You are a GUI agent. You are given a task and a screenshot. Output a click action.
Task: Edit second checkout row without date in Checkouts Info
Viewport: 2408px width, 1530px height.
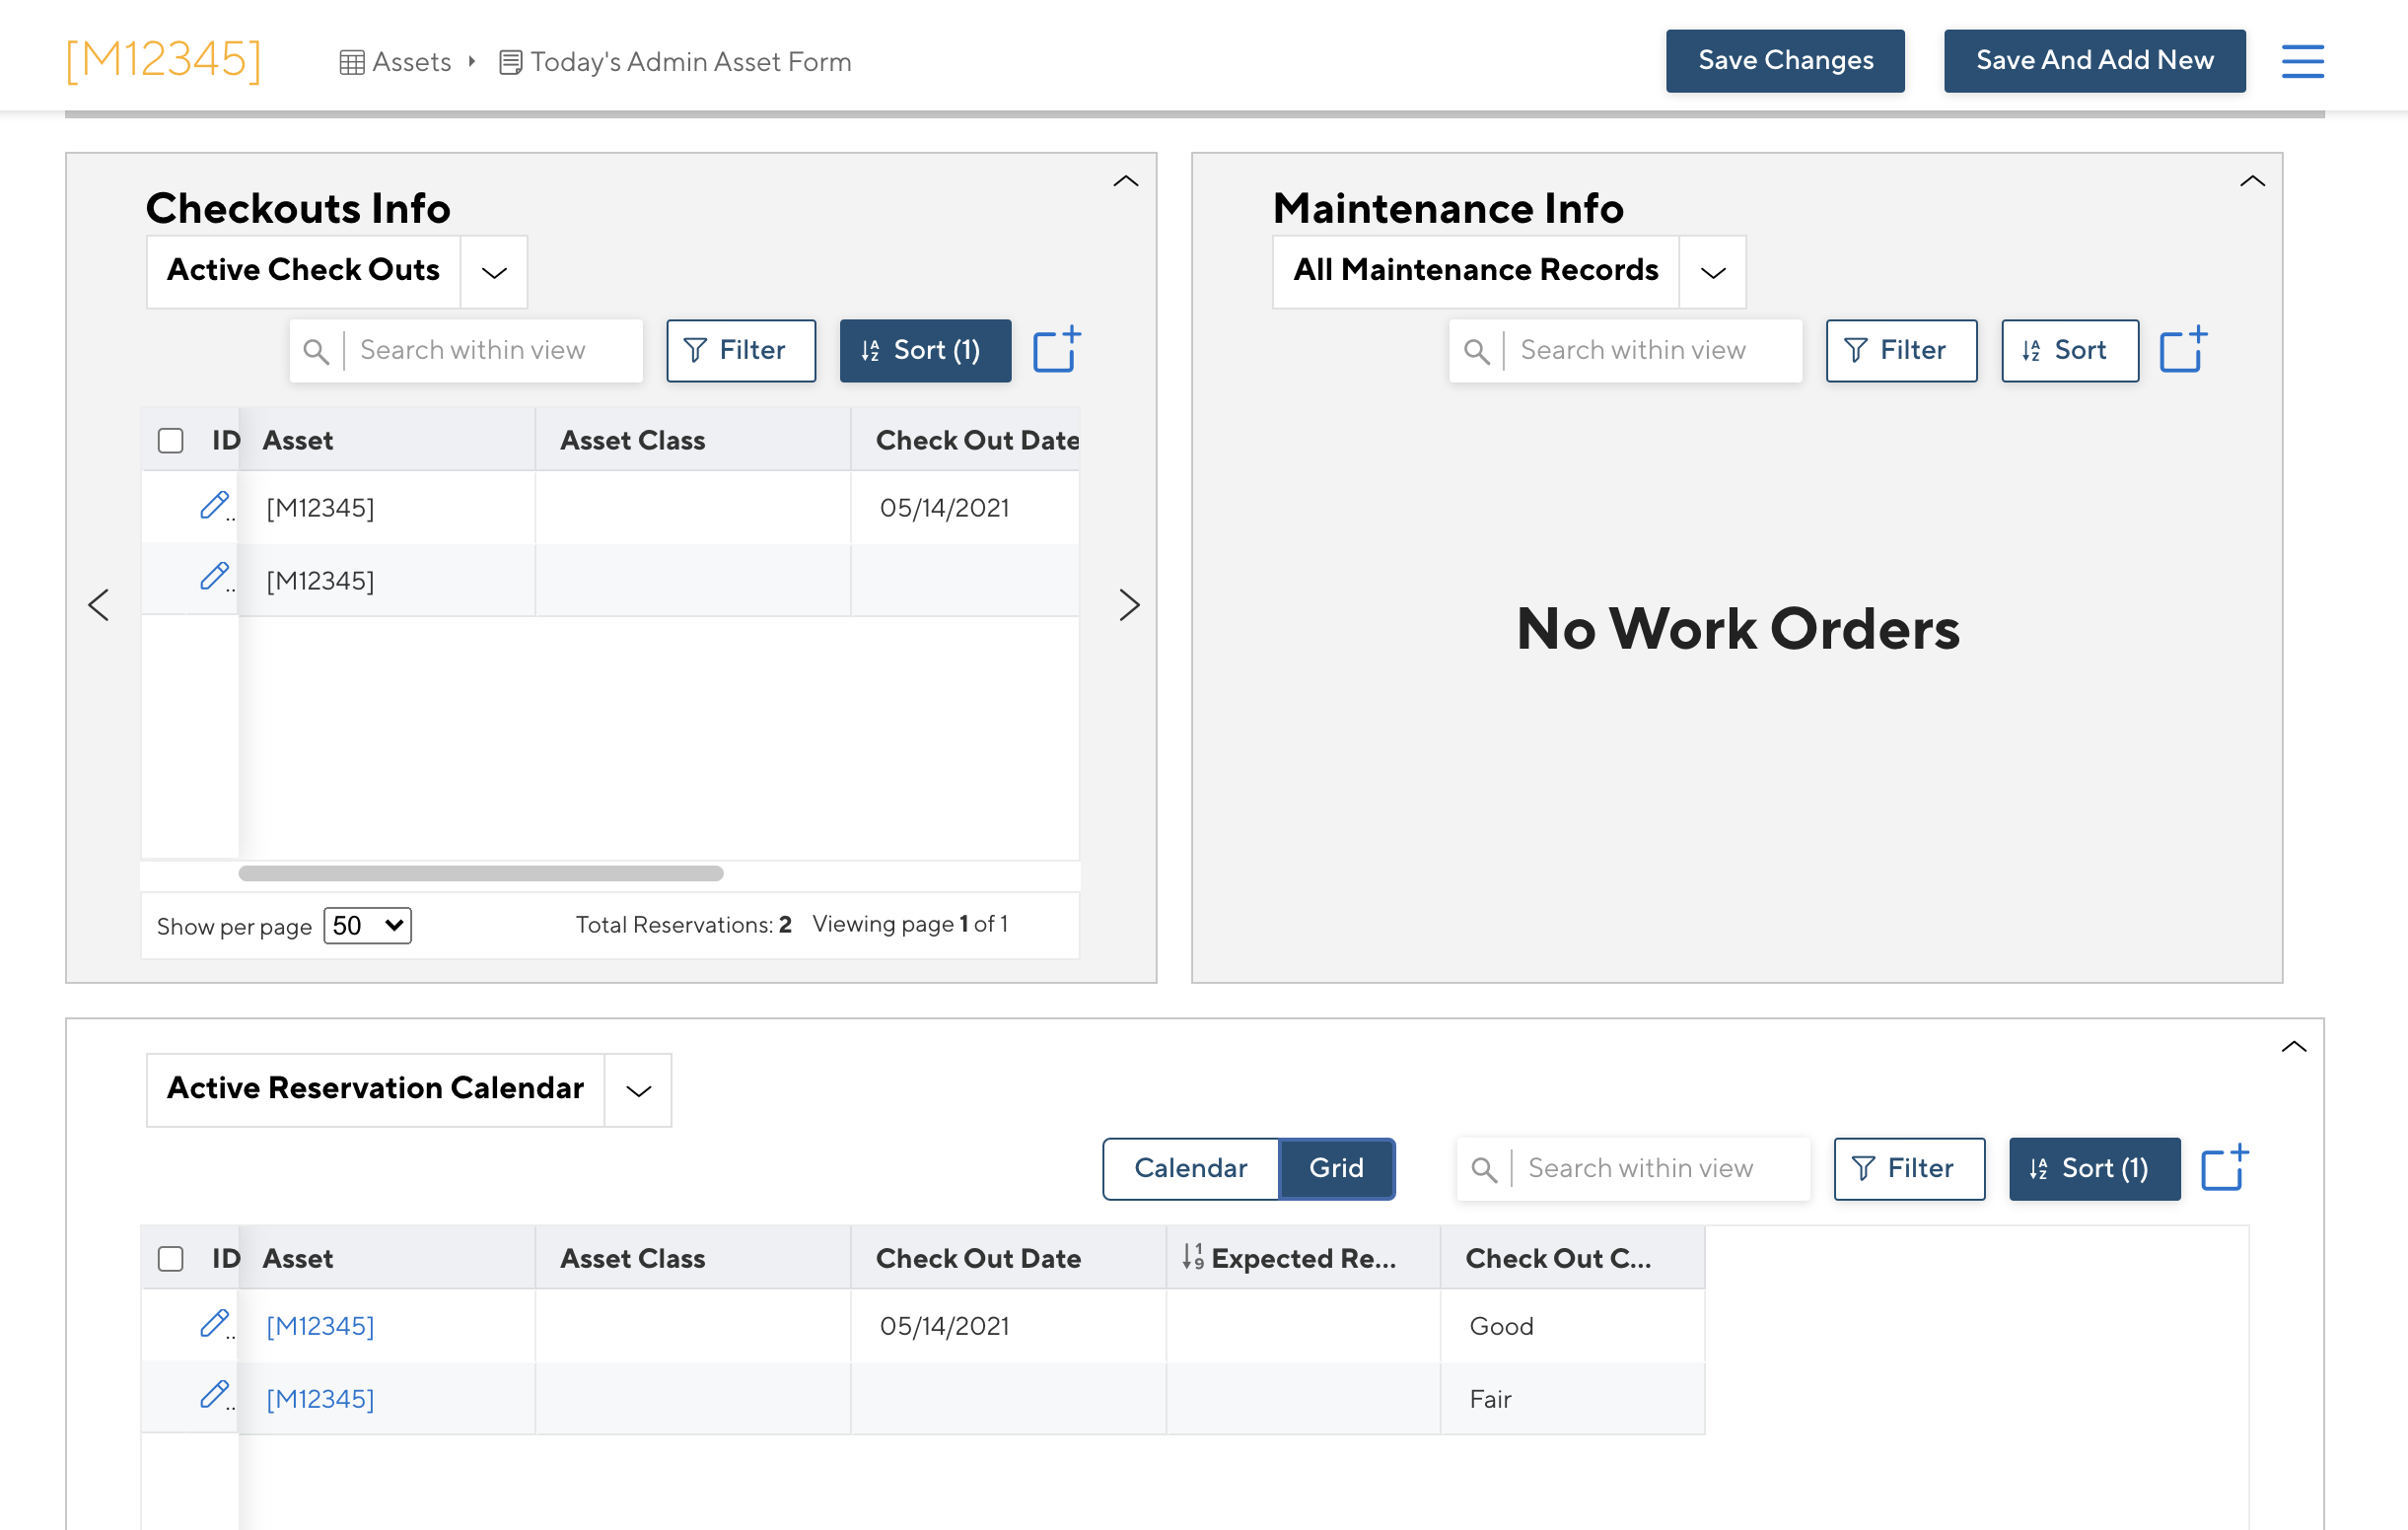click(x=214, y=578)
